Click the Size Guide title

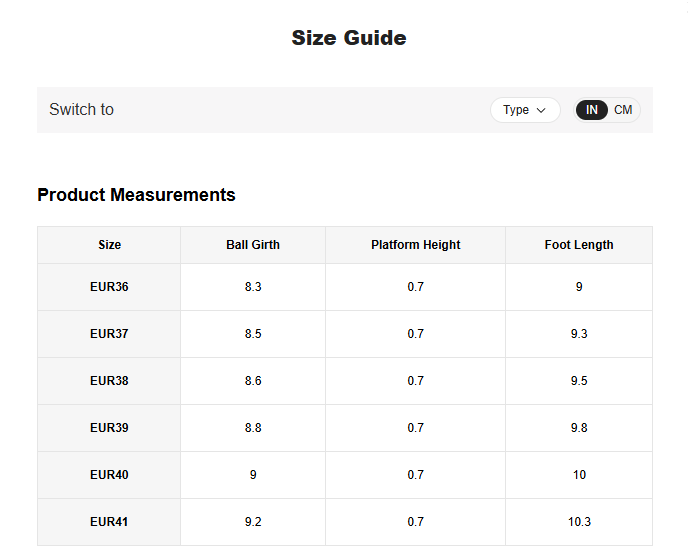(x=348, y=38)
